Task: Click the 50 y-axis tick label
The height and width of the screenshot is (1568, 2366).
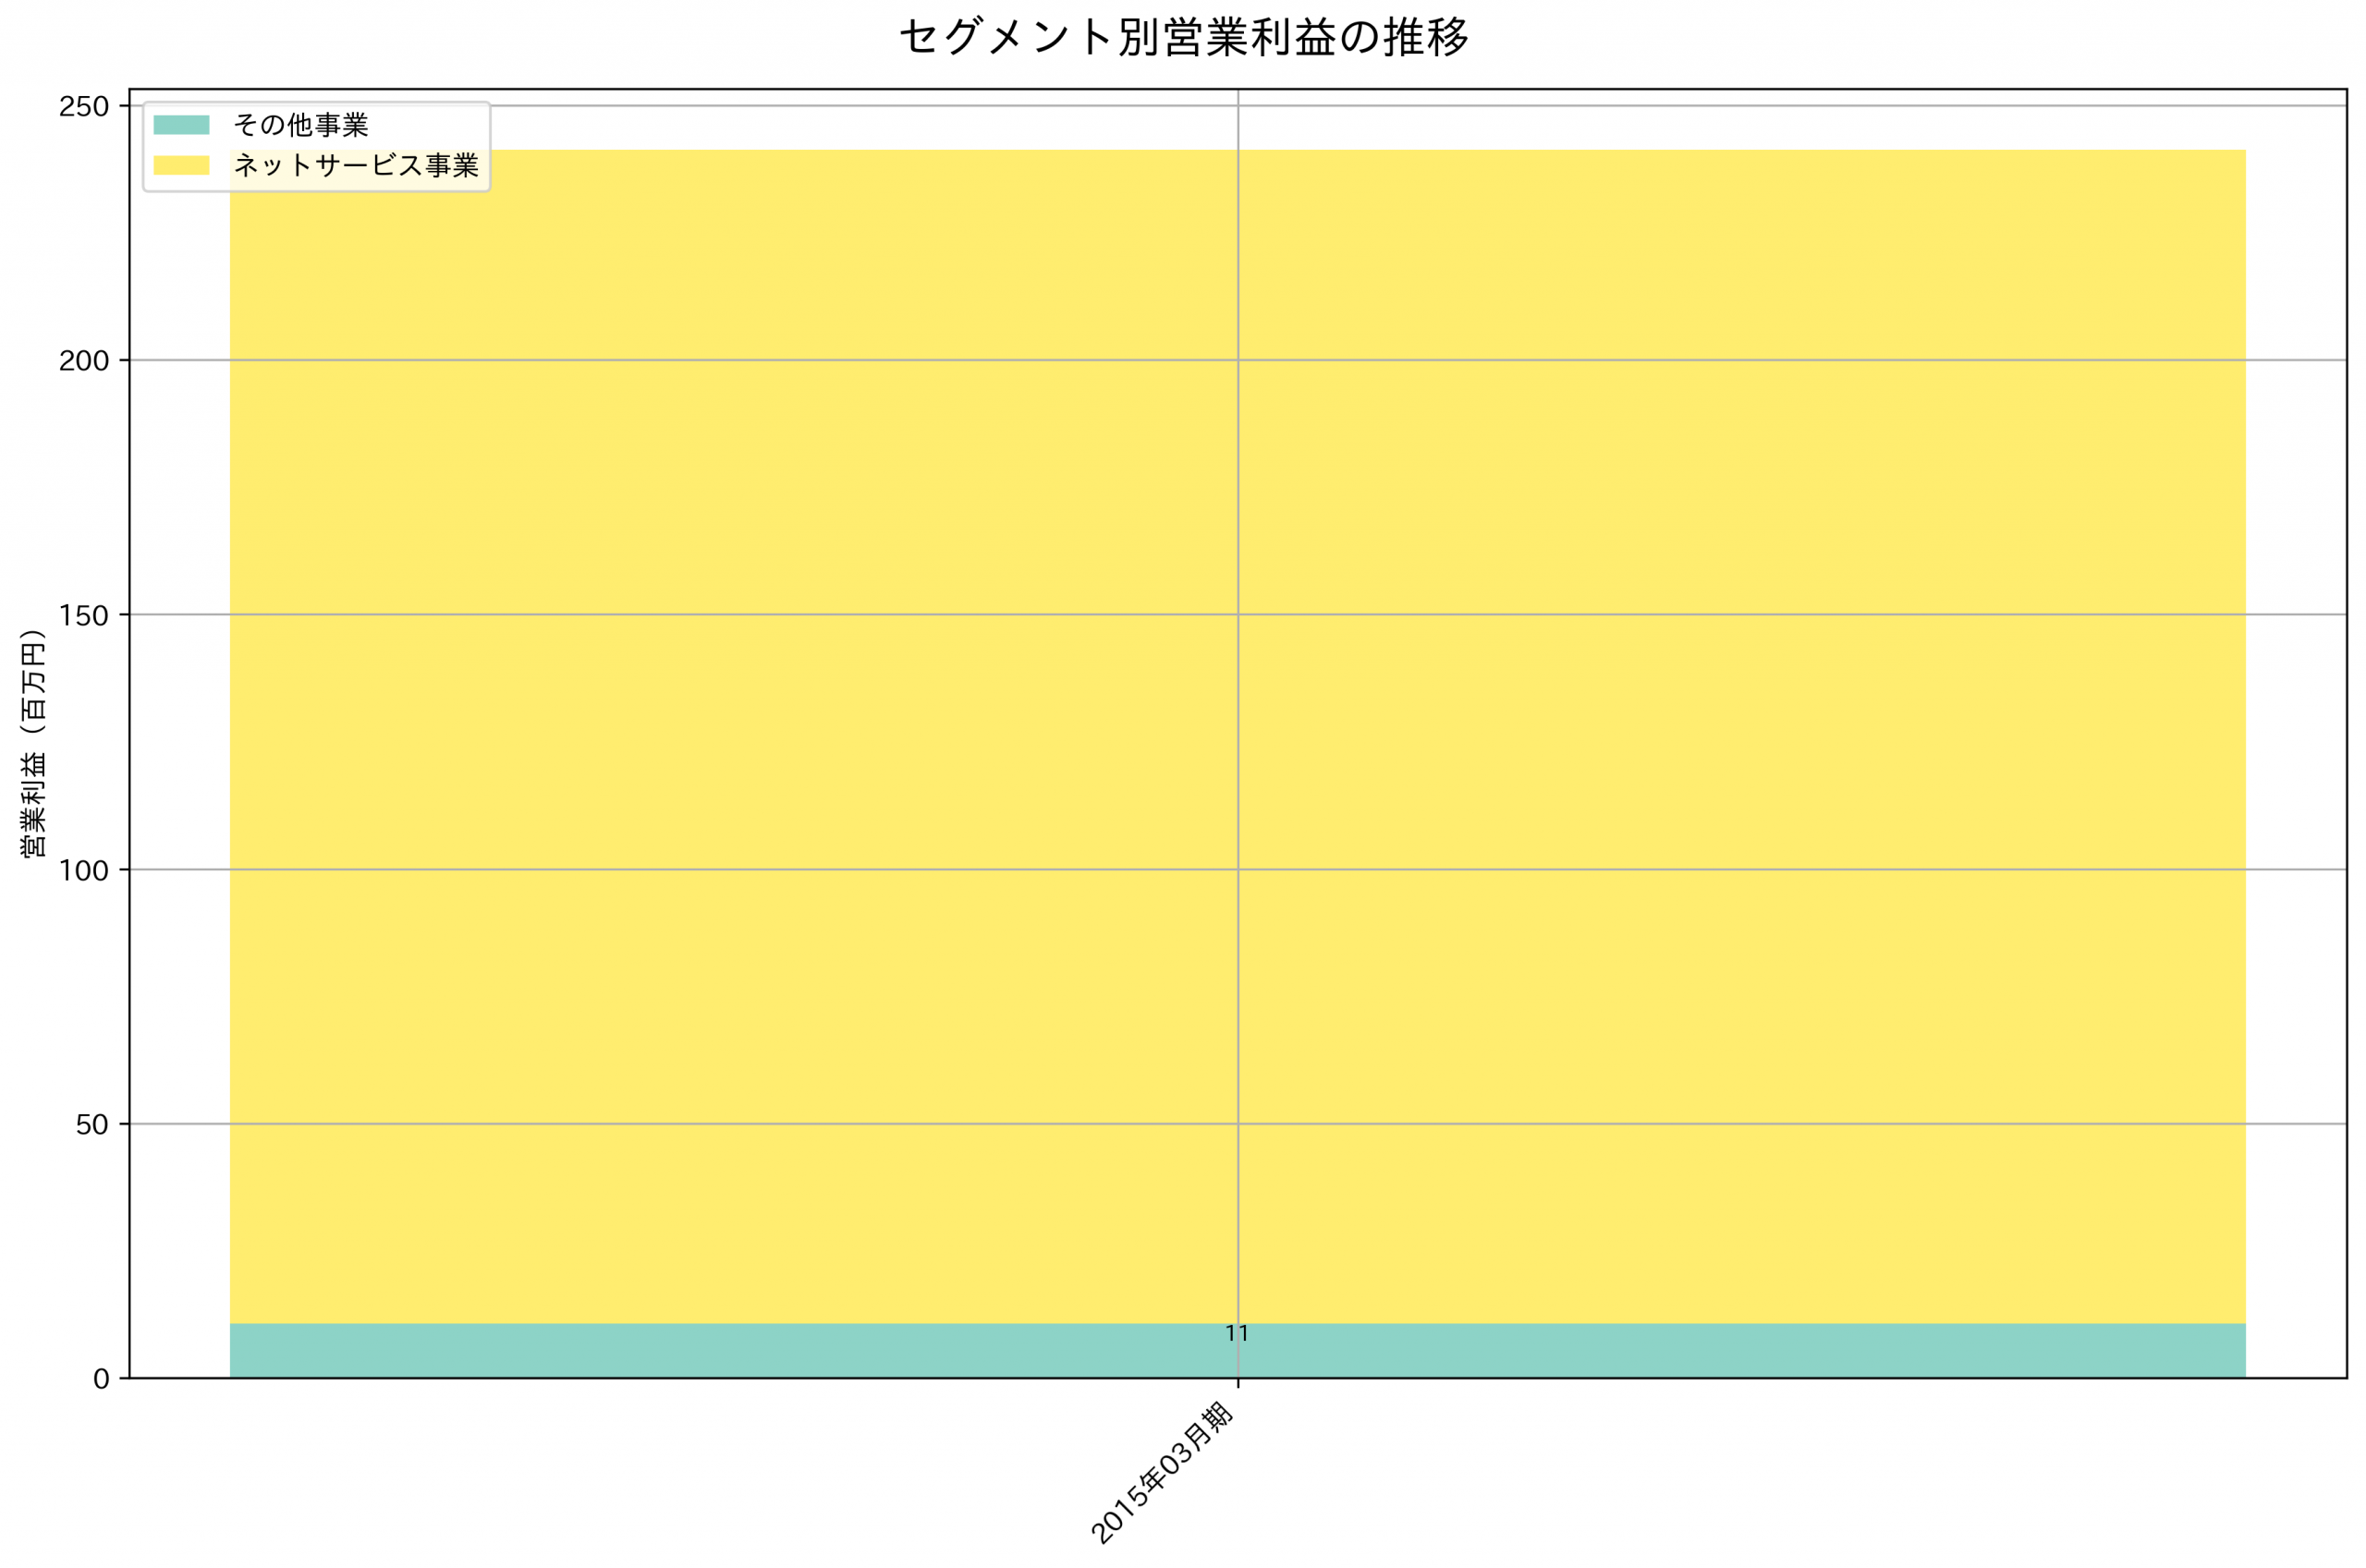Action: (92, 1124)
